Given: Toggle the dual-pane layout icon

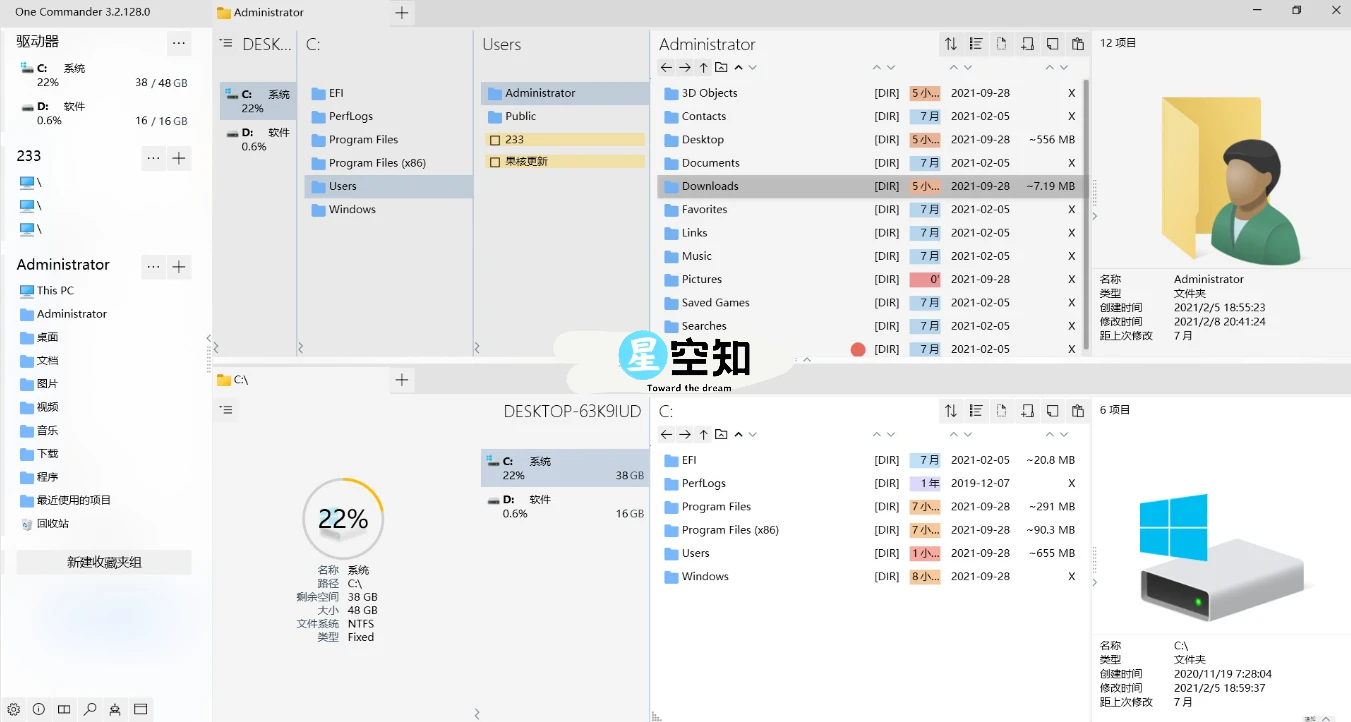Looking at the screenshot, I should coord(64,709).
